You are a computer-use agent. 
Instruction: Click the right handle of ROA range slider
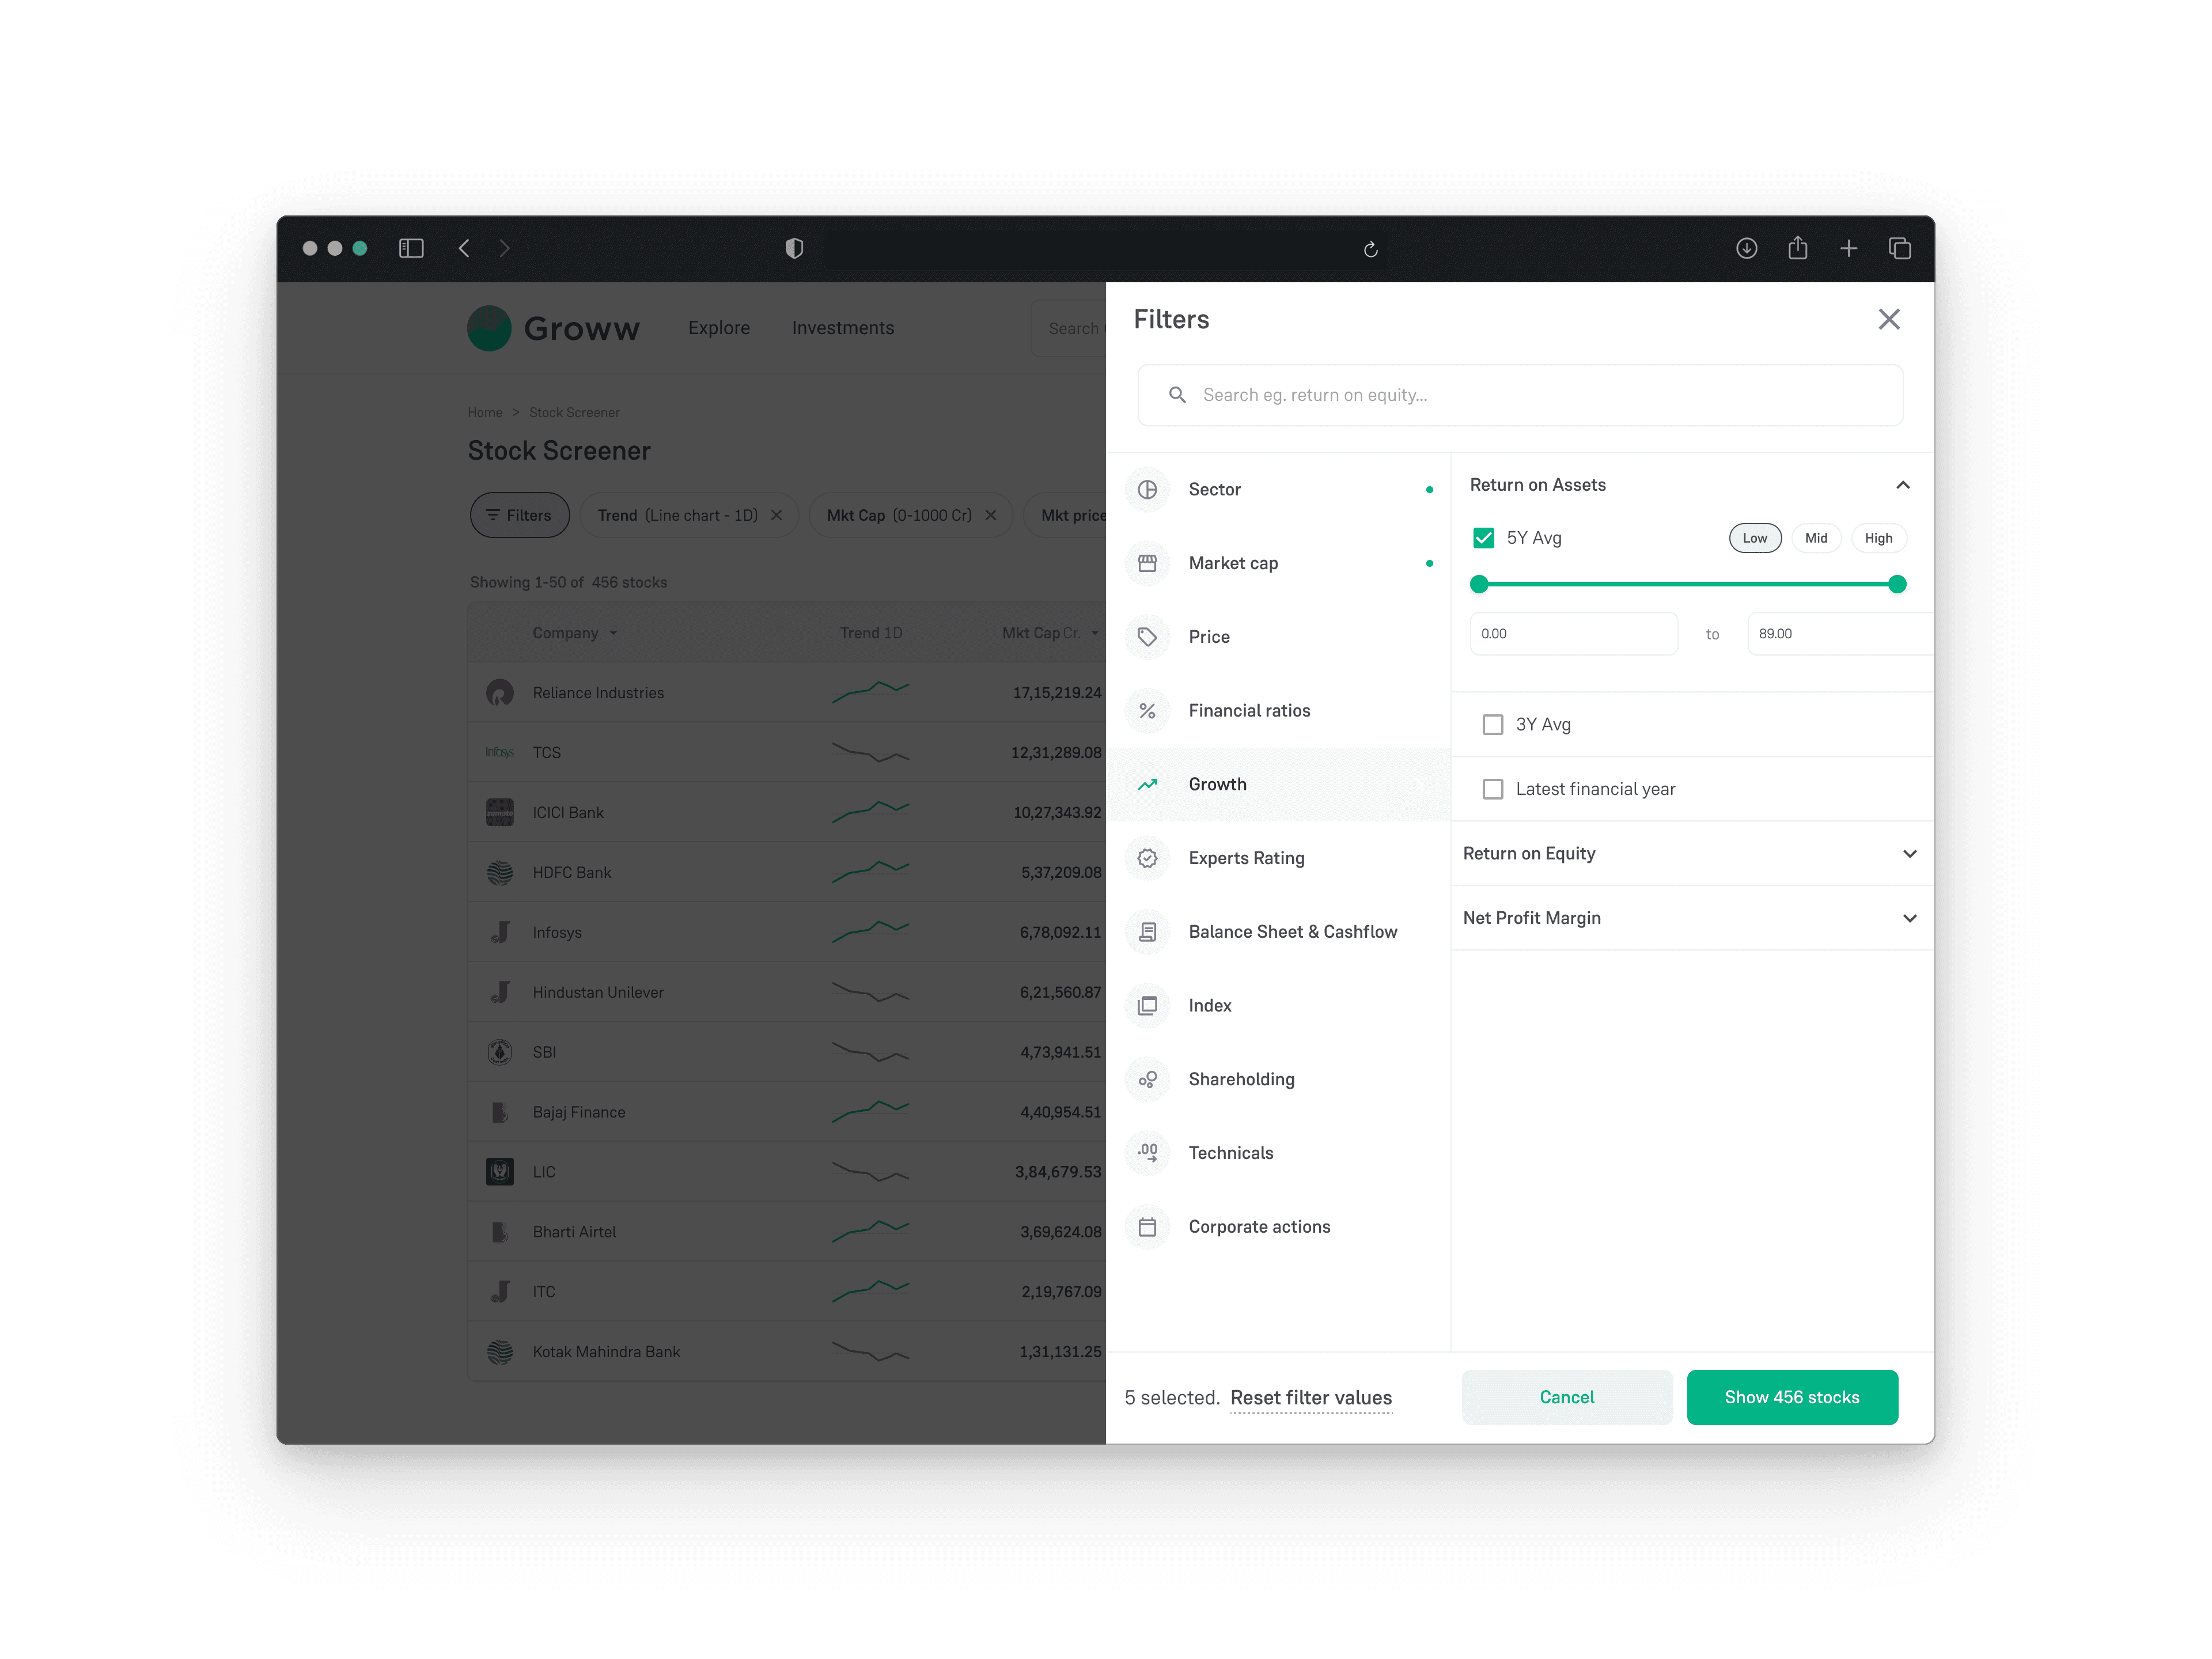[x=1896, y=584]
